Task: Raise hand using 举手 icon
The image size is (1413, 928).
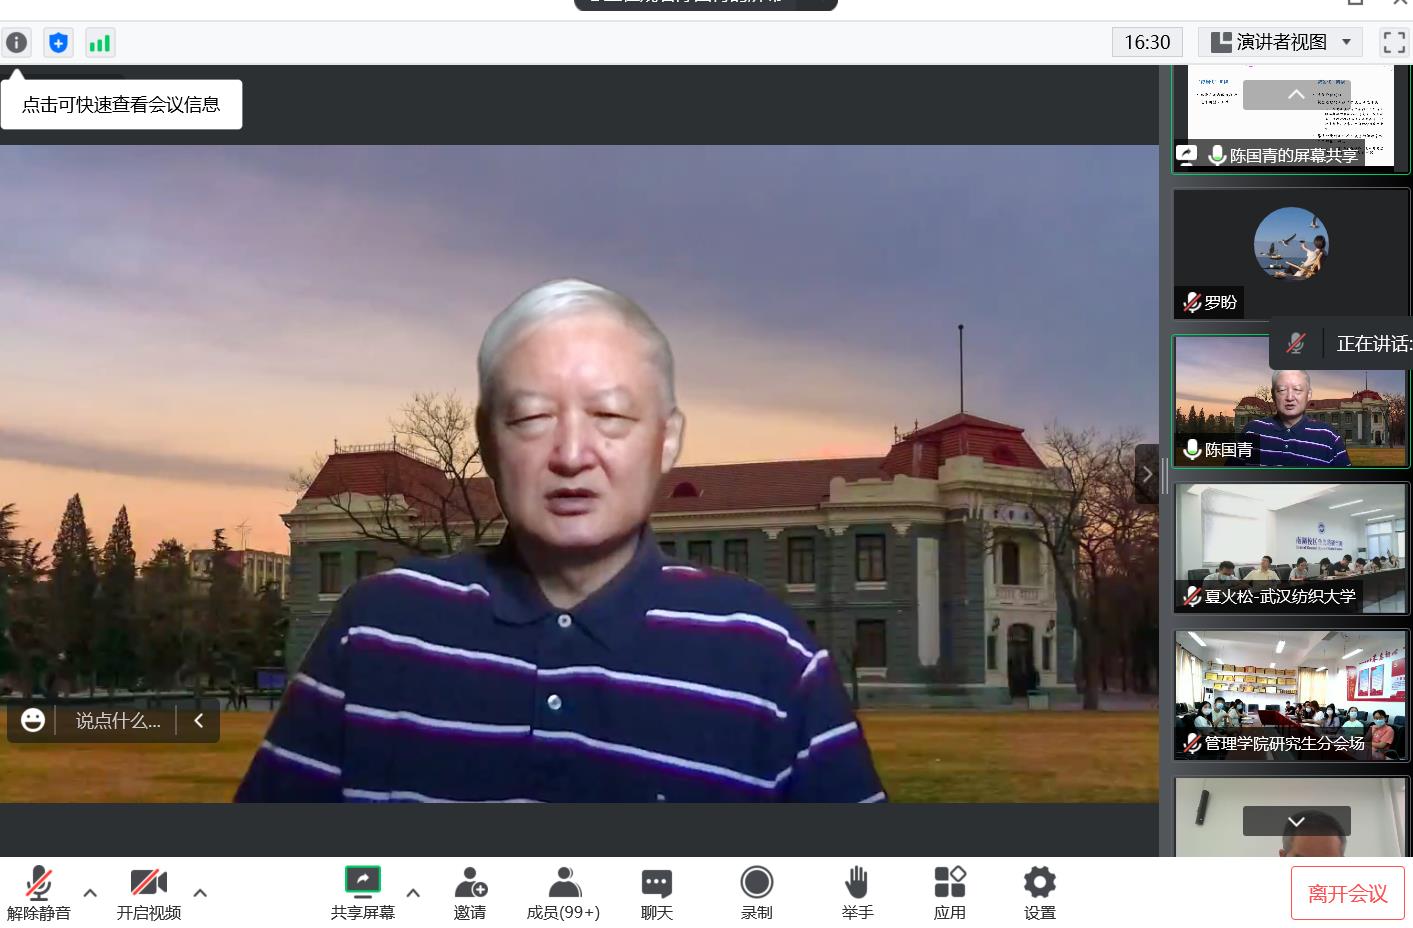Action: pos(857,892)
